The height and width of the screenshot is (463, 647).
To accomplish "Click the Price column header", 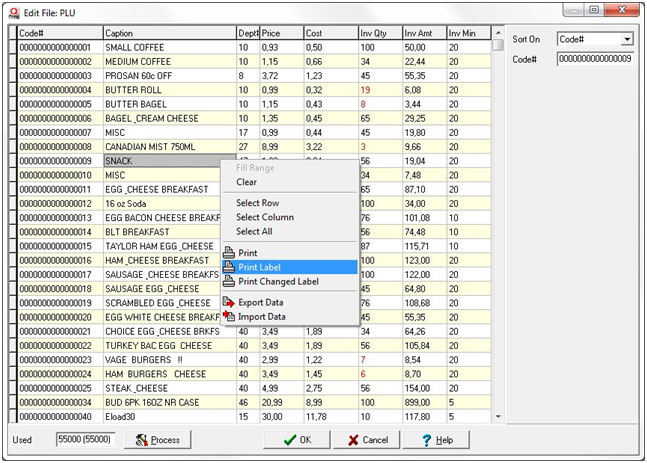I will pyautogui.click(x=281, y=33).
